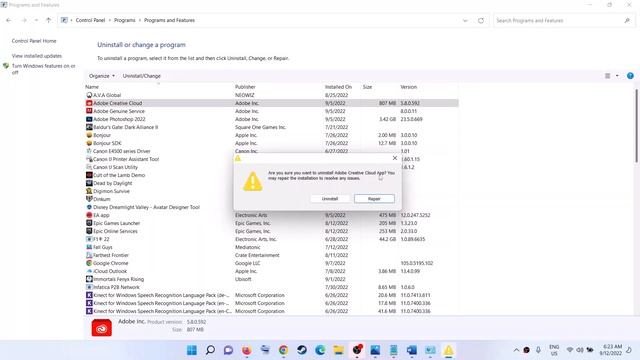
Task: Select the Epic Online Services row
Action: point(271,231)
